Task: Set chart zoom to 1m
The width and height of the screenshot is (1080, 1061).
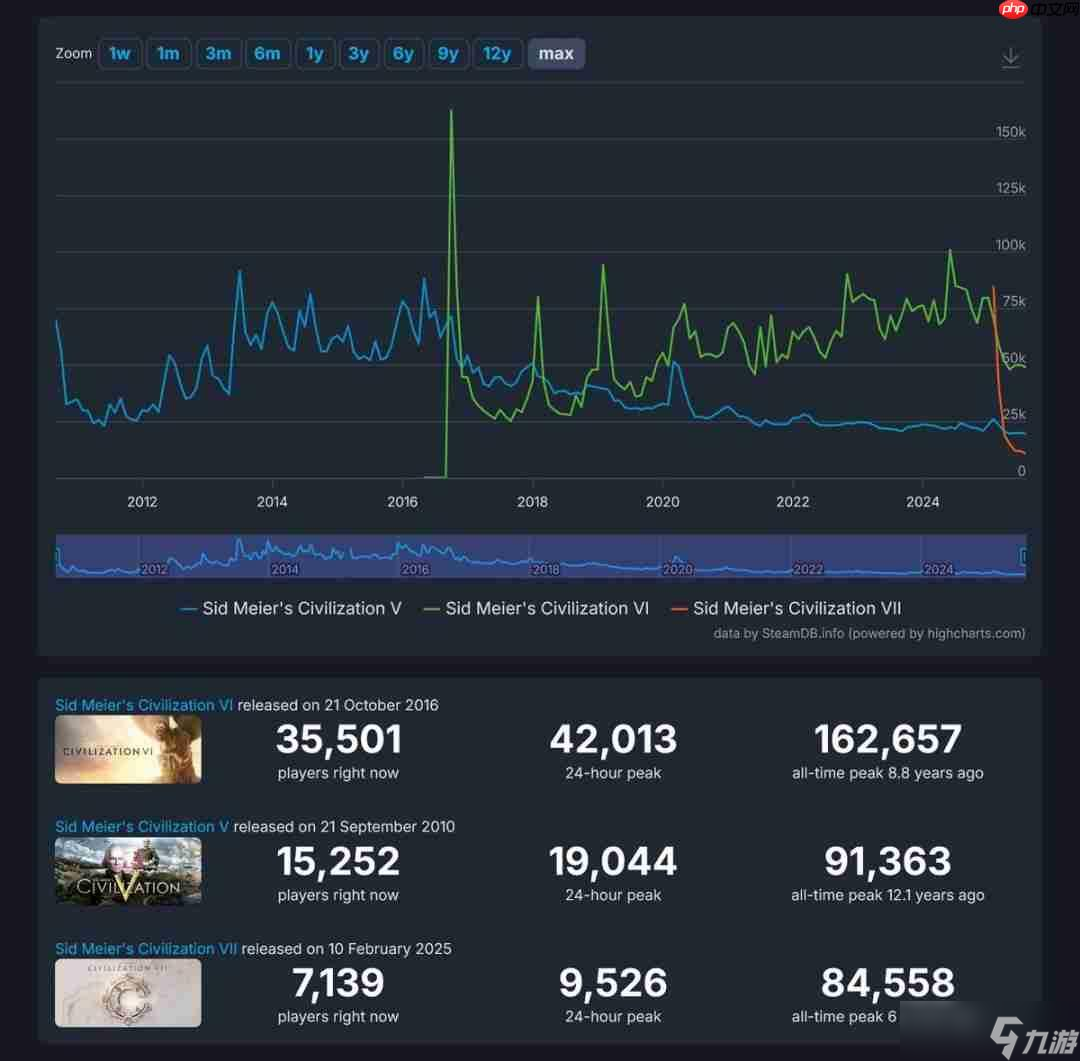Action: [x=168, y=54]
